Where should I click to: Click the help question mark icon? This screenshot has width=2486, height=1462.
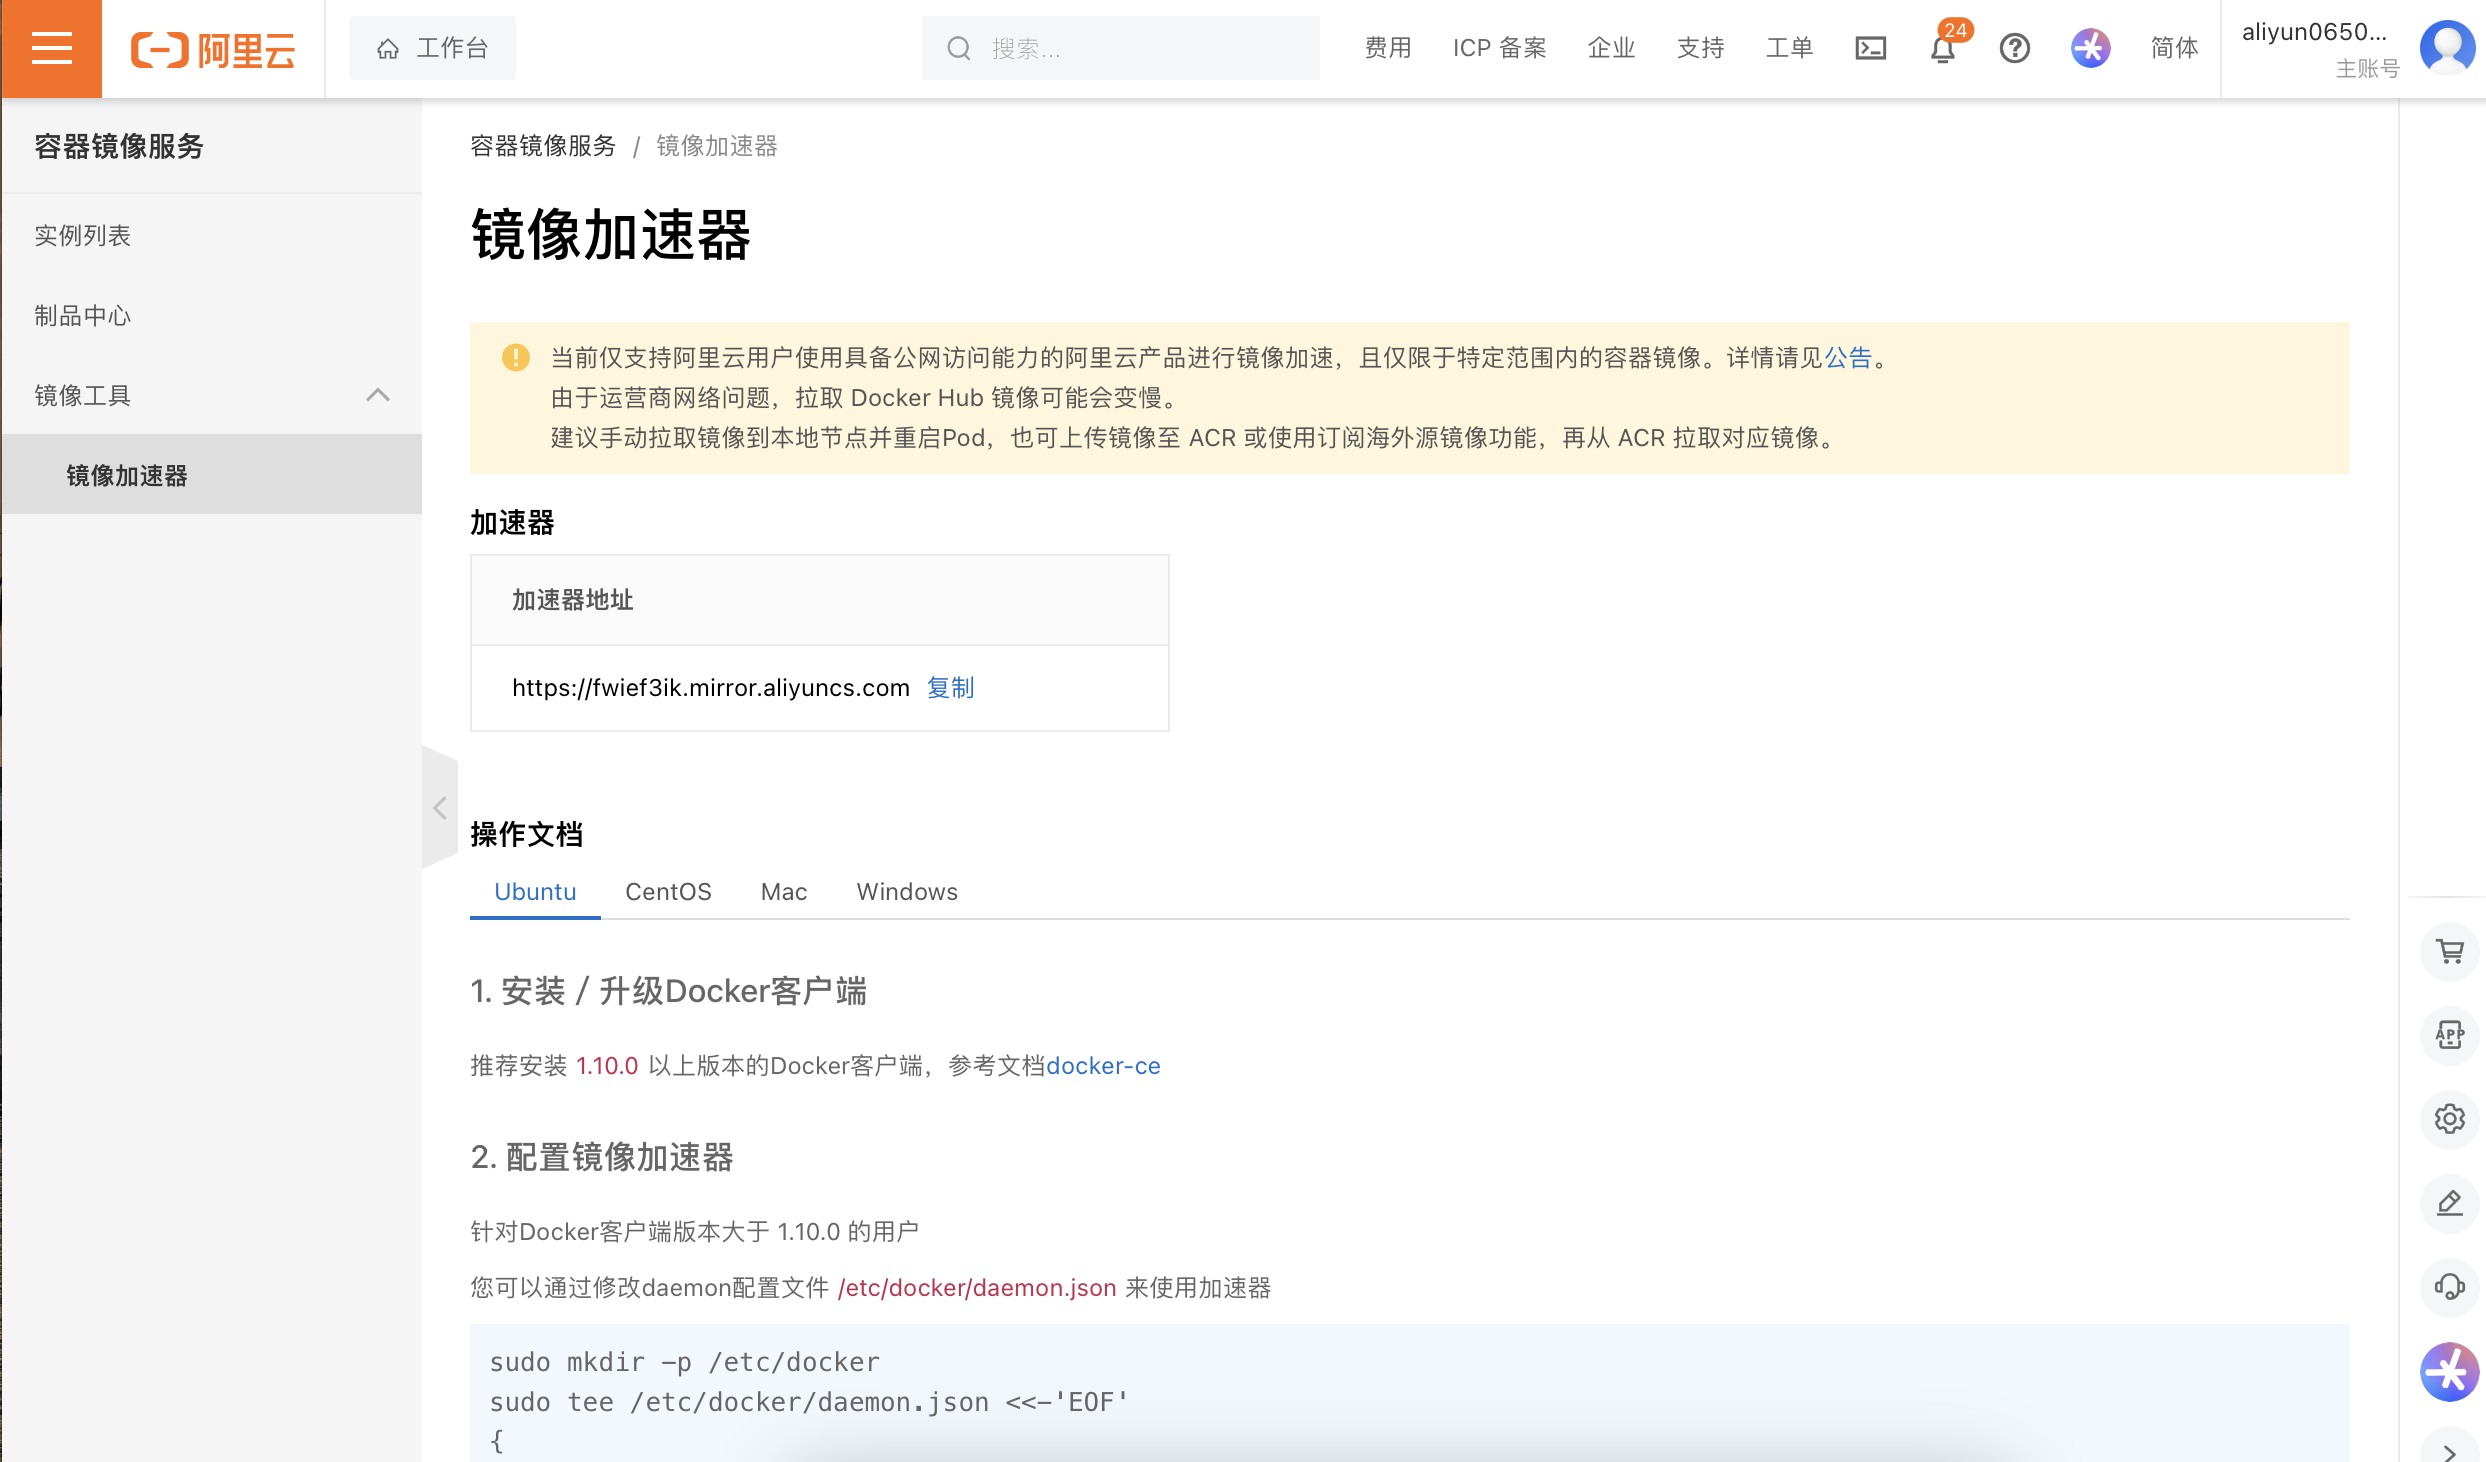[2014, 48]
